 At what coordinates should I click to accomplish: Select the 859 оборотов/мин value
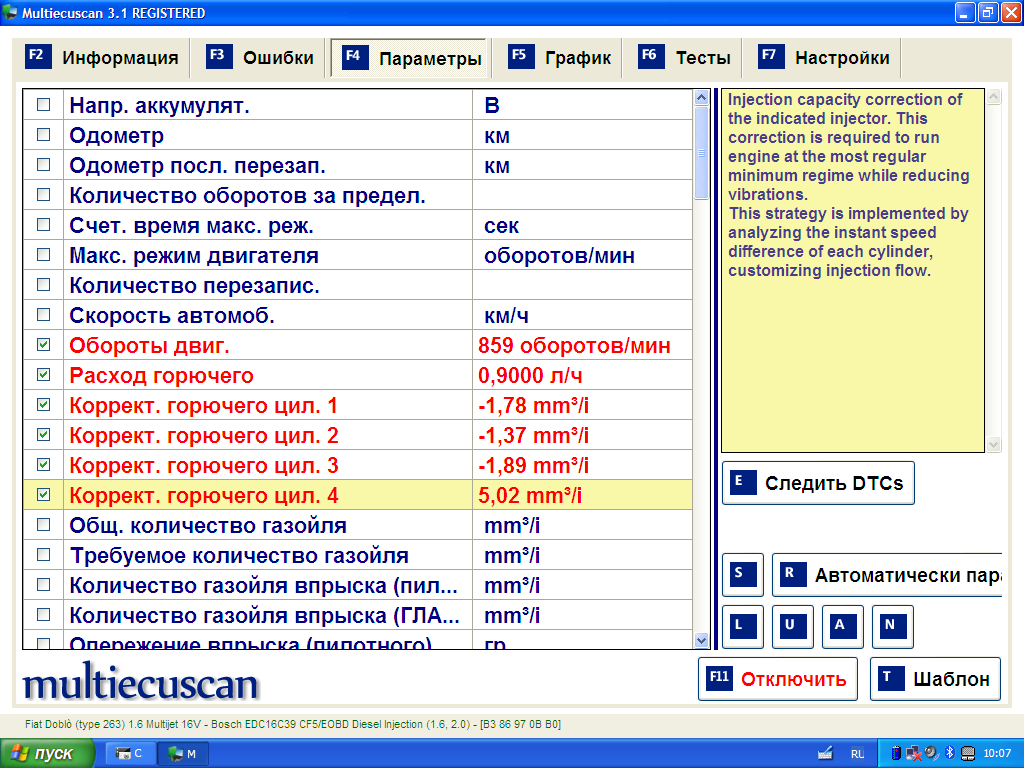tap(574, 345)
